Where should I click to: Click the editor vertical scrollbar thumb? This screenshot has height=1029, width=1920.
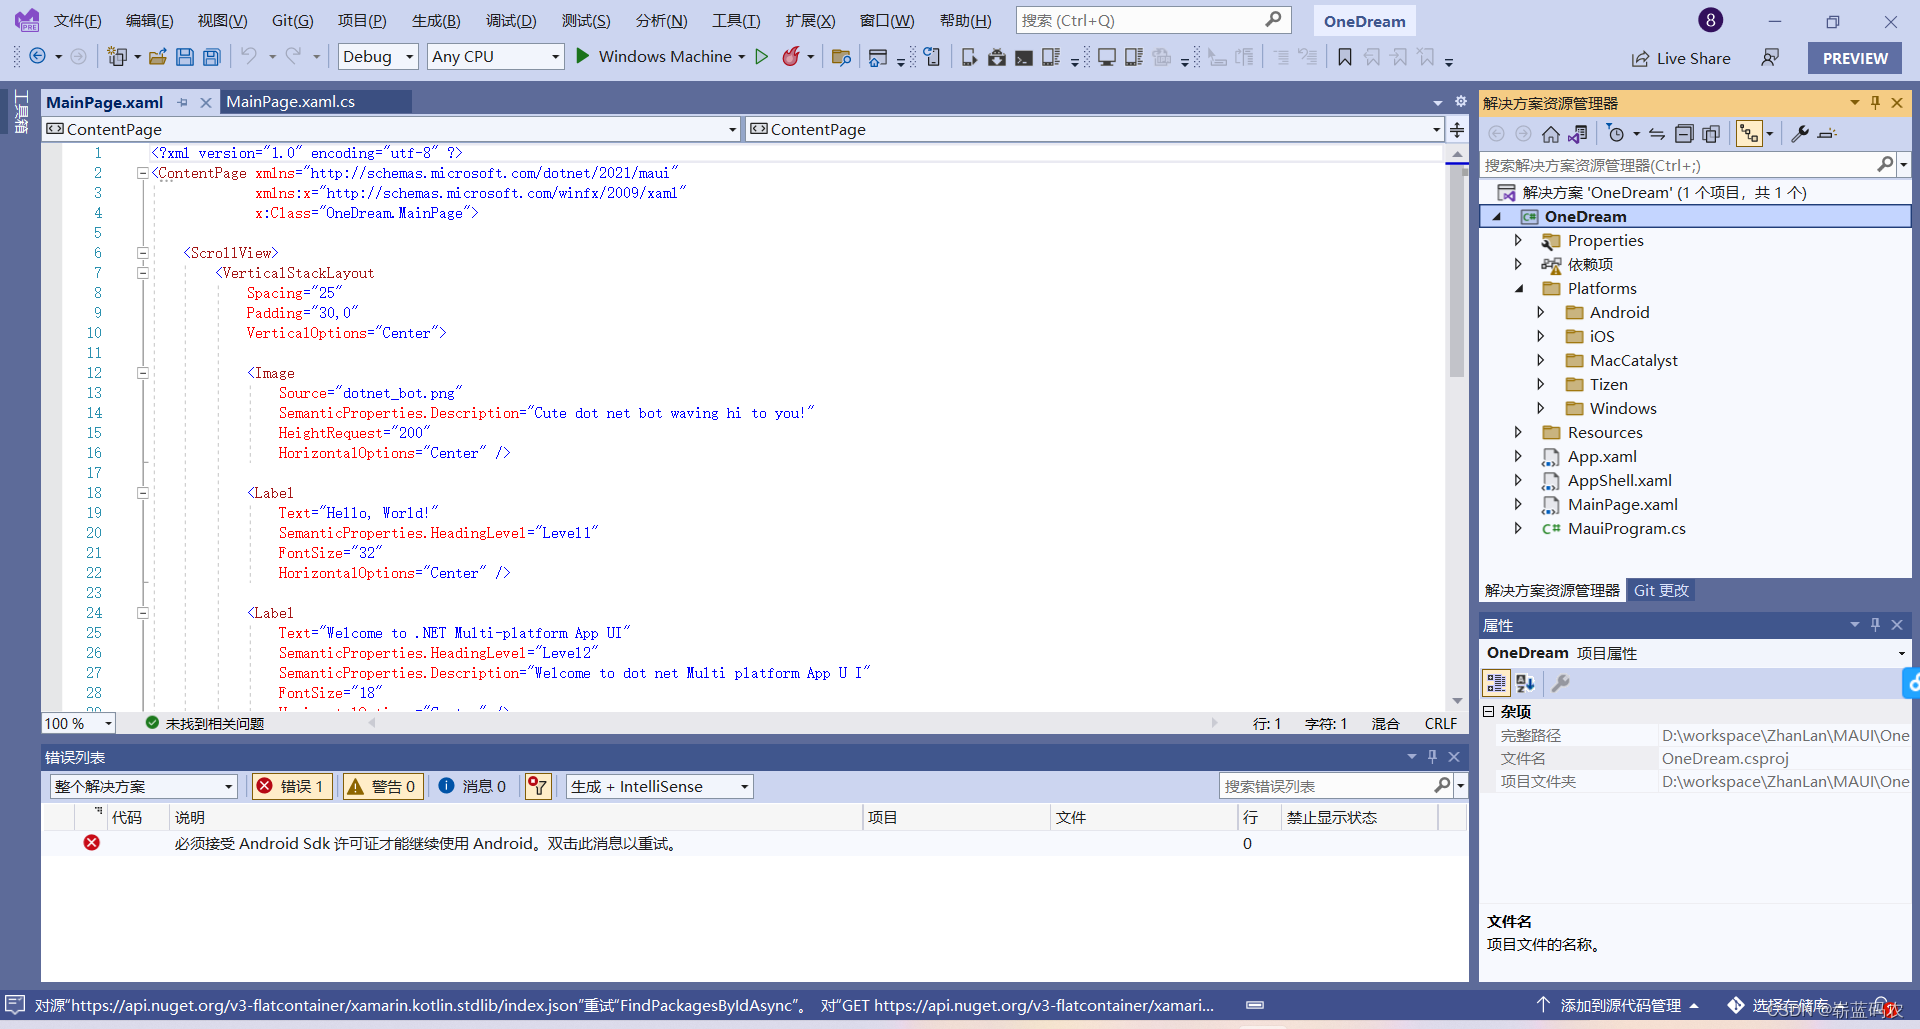(1457, 270)
